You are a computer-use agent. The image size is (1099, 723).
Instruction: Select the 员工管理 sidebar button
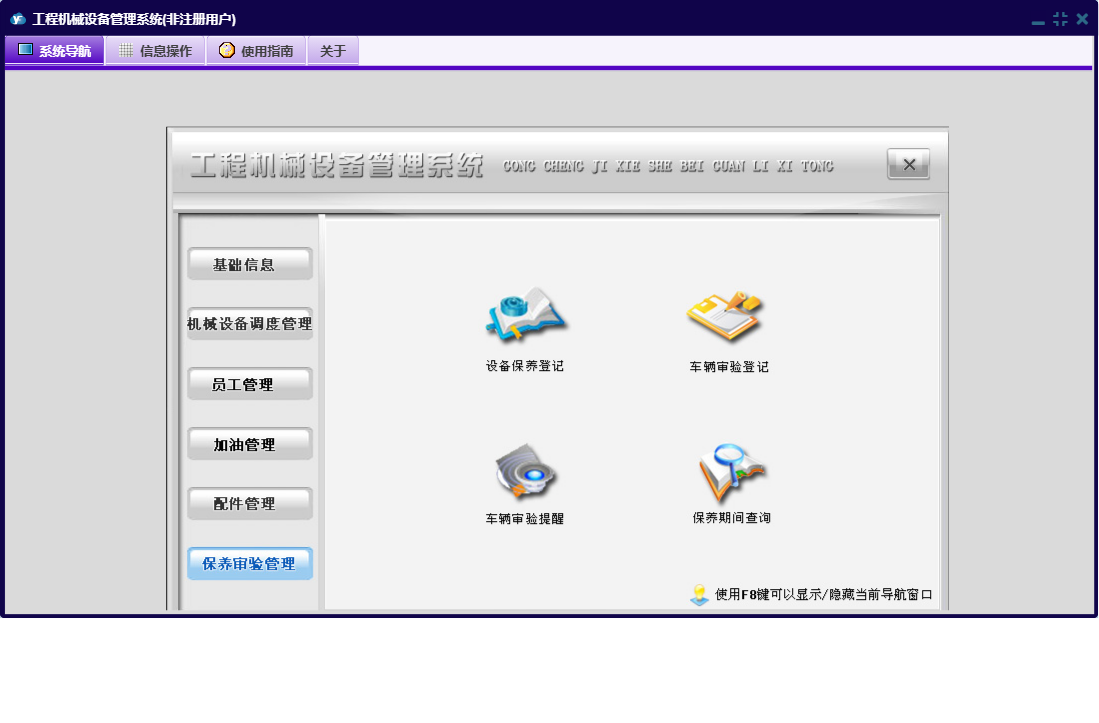pyautogui.click(x=250, y=384)
